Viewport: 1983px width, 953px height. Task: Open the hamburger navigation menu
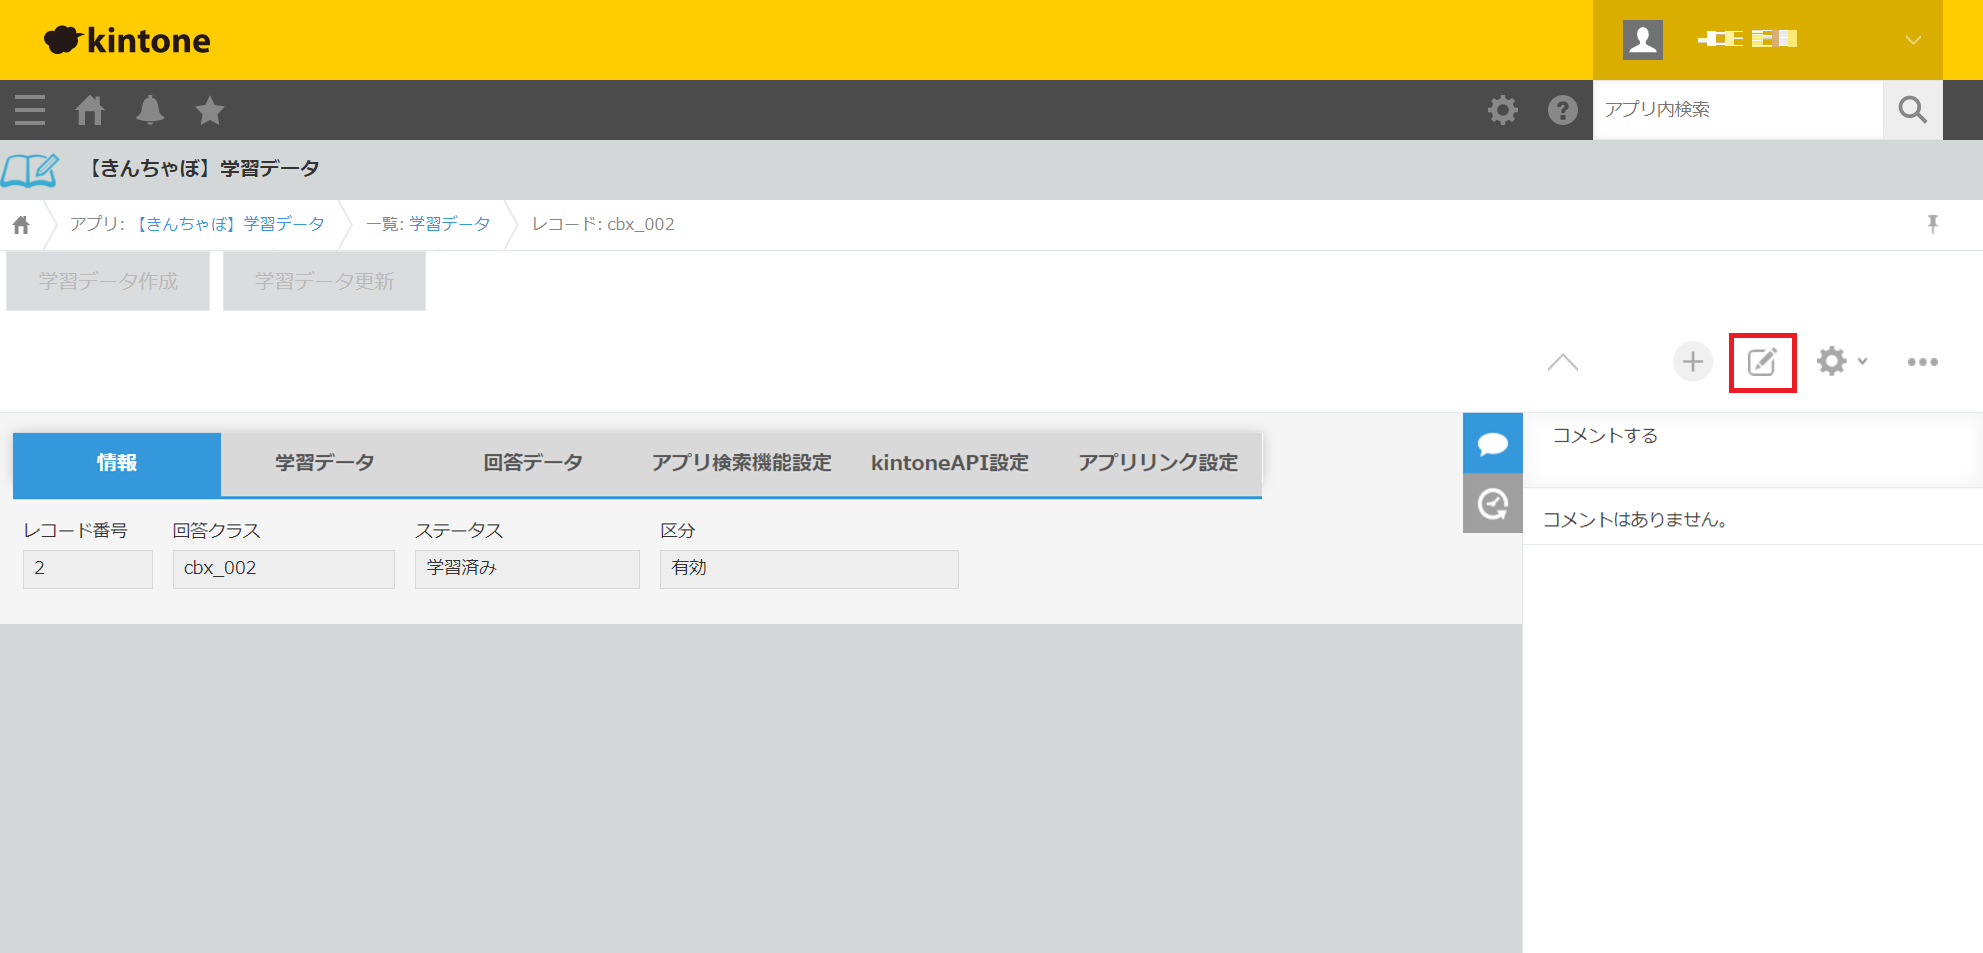point(30,110)
